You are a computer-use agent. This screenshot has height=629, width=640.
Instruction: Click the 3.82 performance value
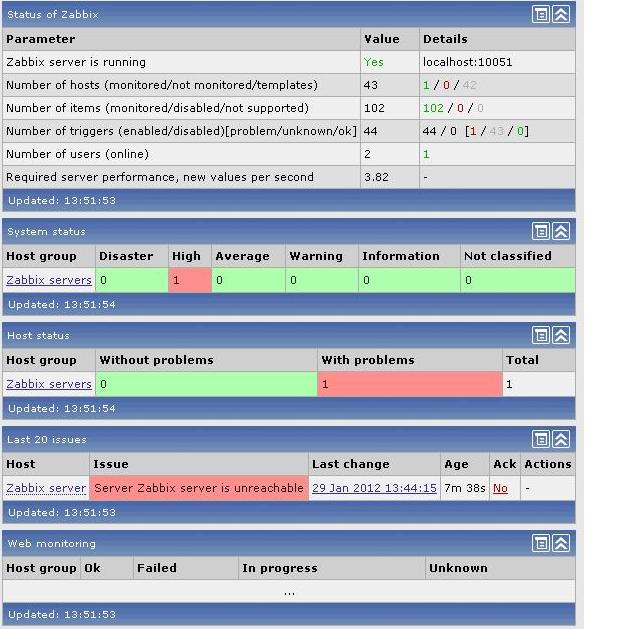(376, 177)
